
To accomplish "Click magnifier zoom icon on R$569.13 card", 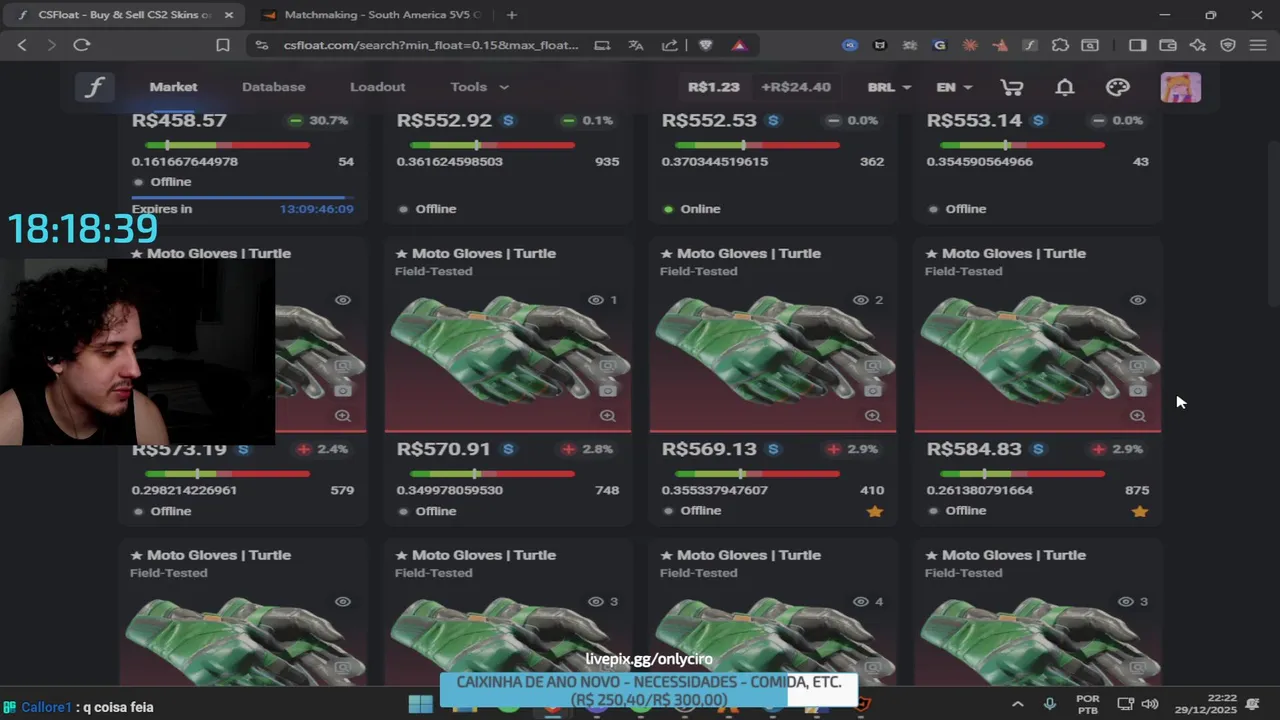I will coord(873,416).
